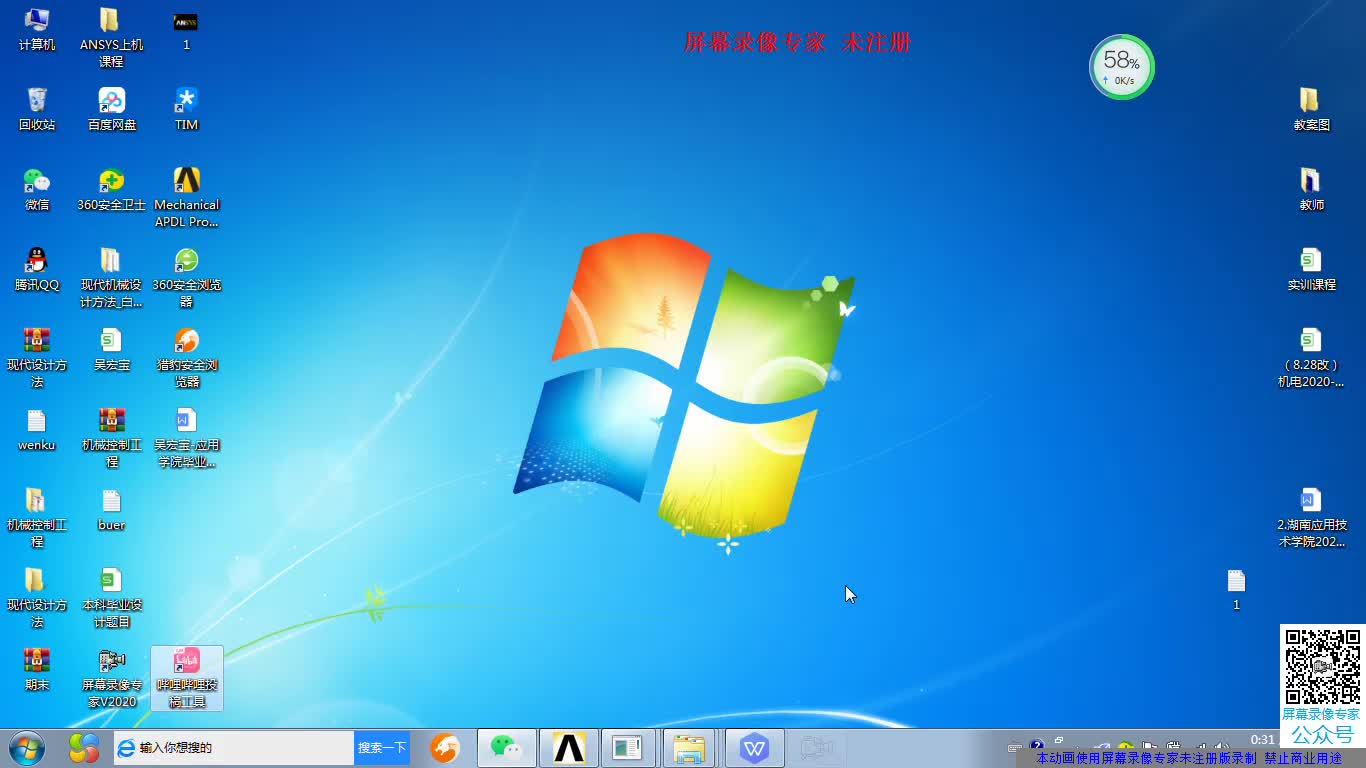Select the 哔哩哔哩投稿工具 shortcut
This screenshot has width=1366, height=768.
click(186, 677)
